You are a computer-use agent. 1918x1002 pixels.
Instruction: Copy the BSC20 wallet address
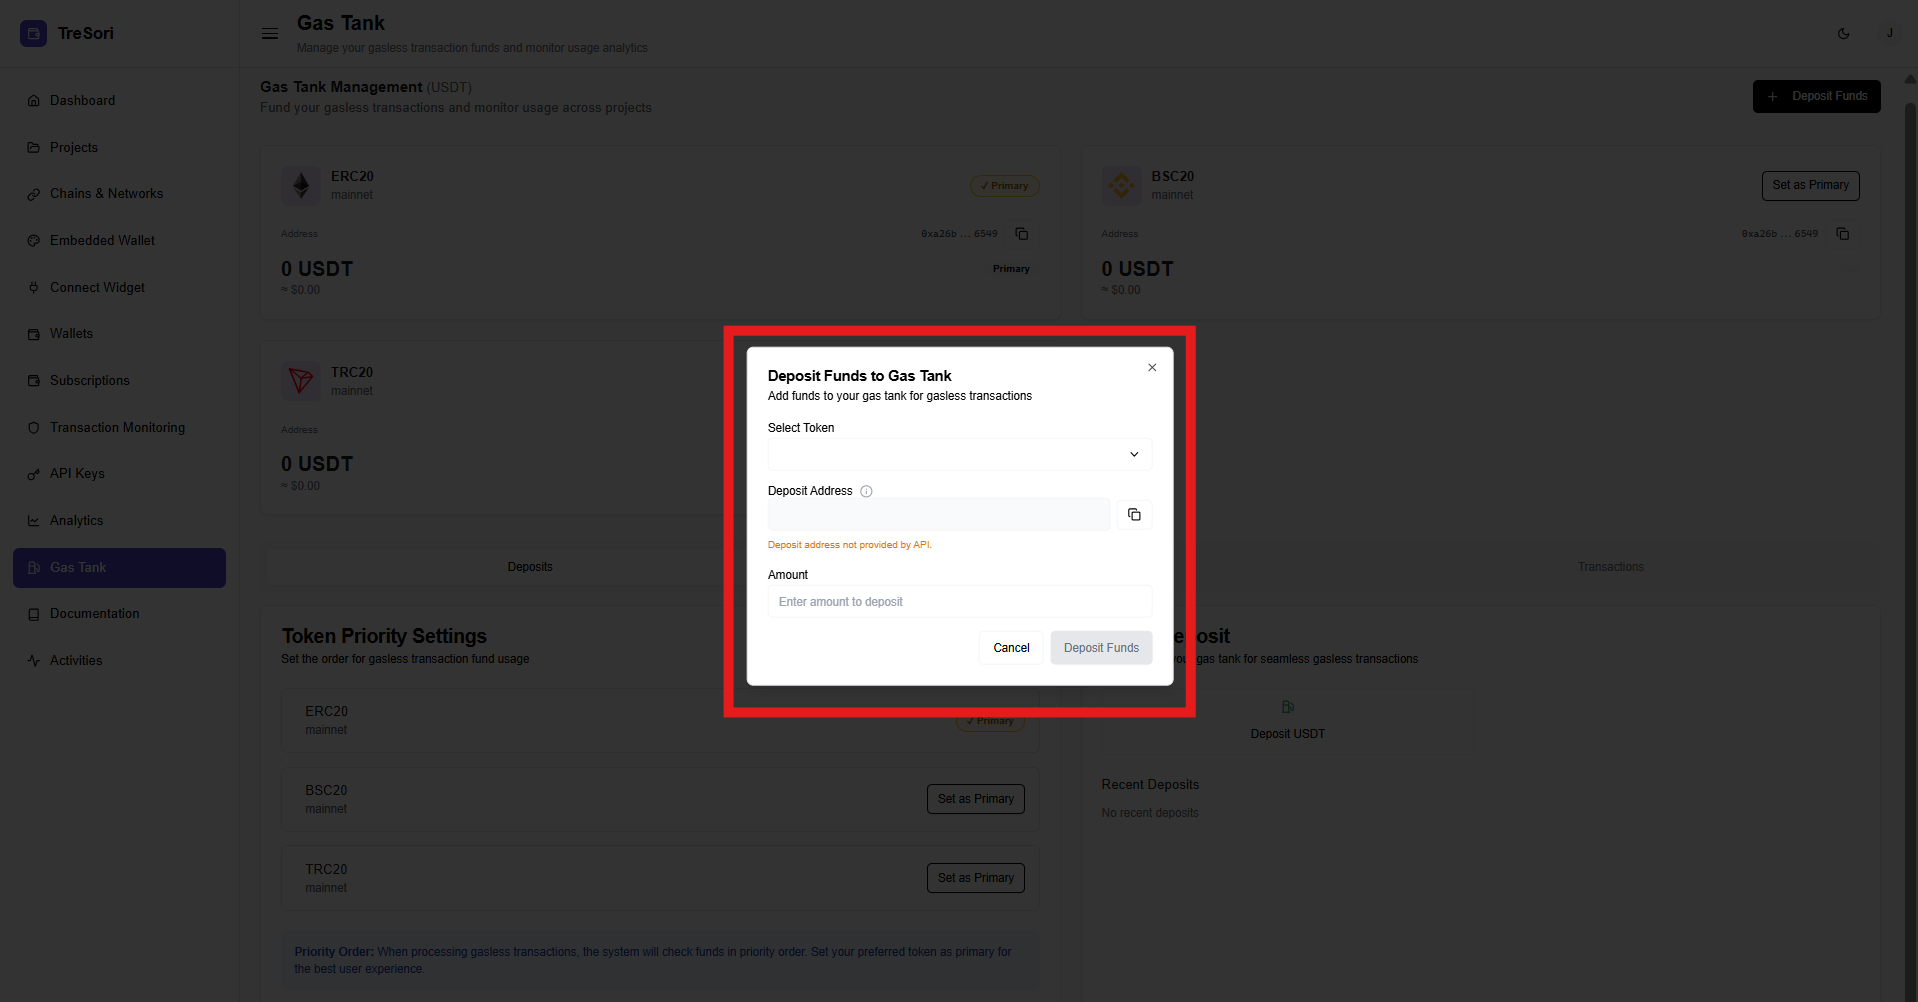(x=1842, y=234)
